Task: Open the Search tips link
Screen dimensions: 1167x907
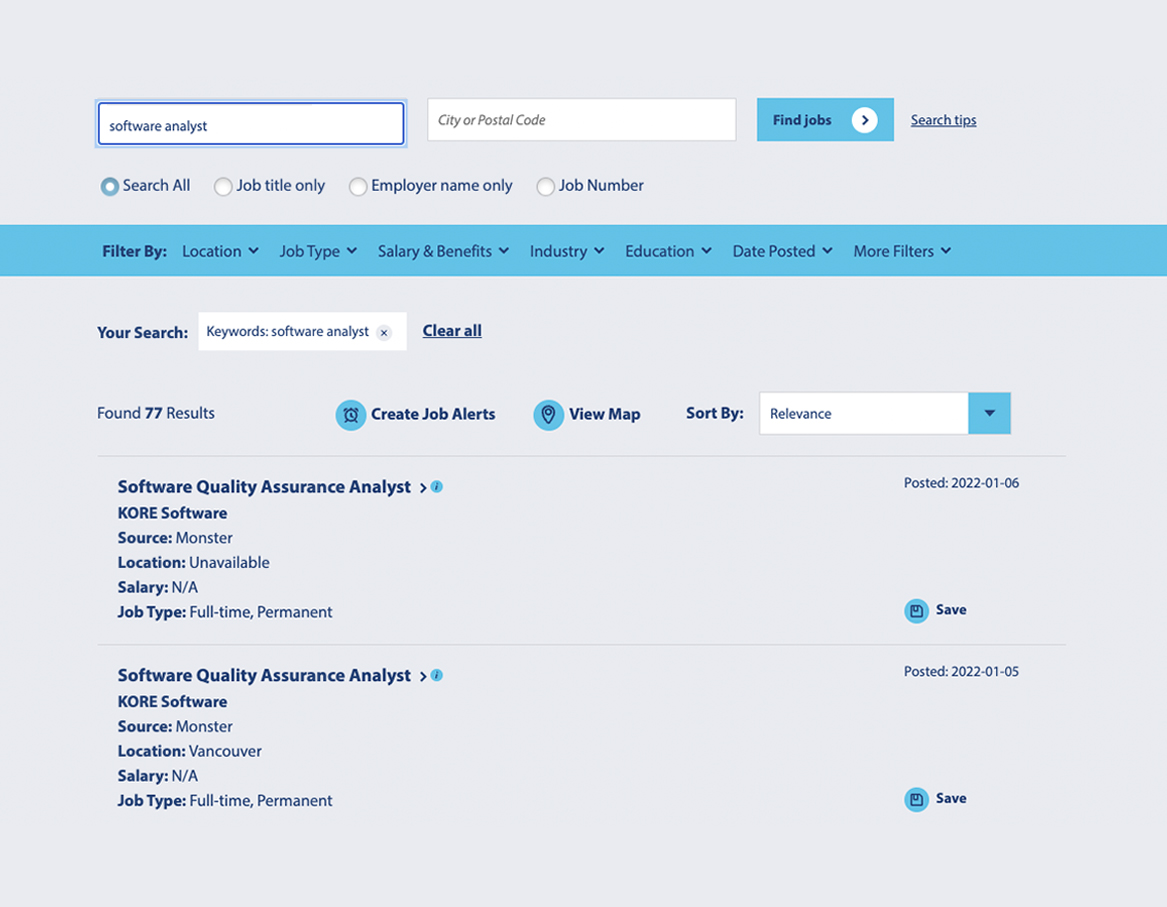Action: pos(943,119)
